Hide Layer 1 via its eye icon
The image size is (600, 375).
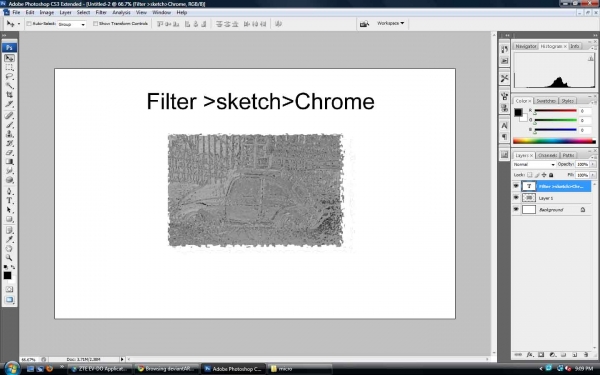516,198
